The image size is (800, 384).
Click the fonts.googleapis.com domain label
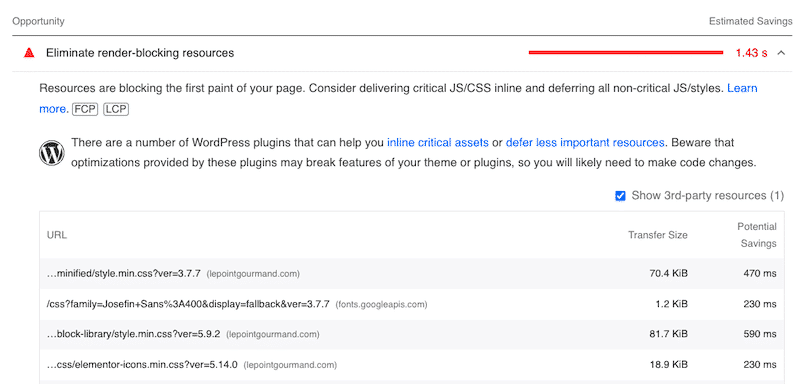coord(381,304)
